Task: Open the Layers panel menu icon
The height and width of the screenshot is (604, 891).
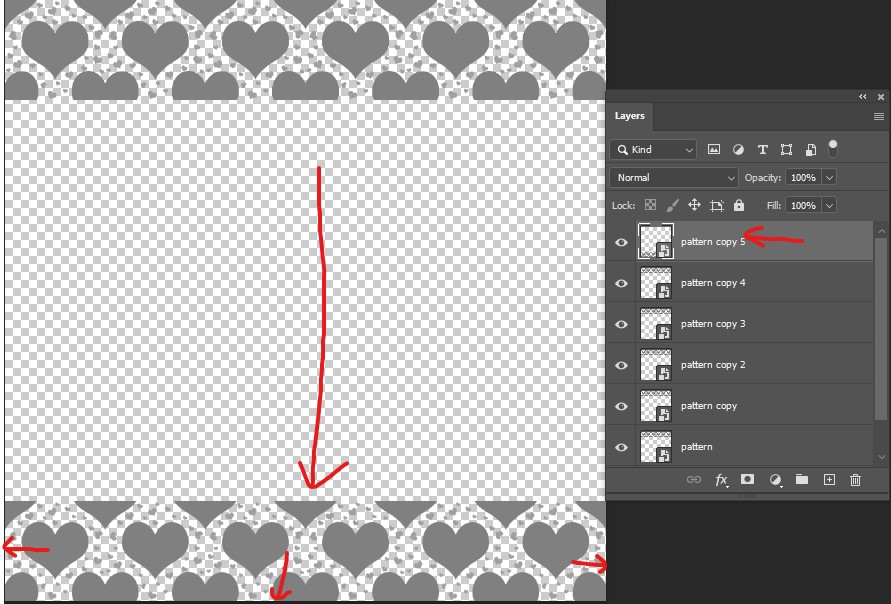Action: click(x=878, y=116)
